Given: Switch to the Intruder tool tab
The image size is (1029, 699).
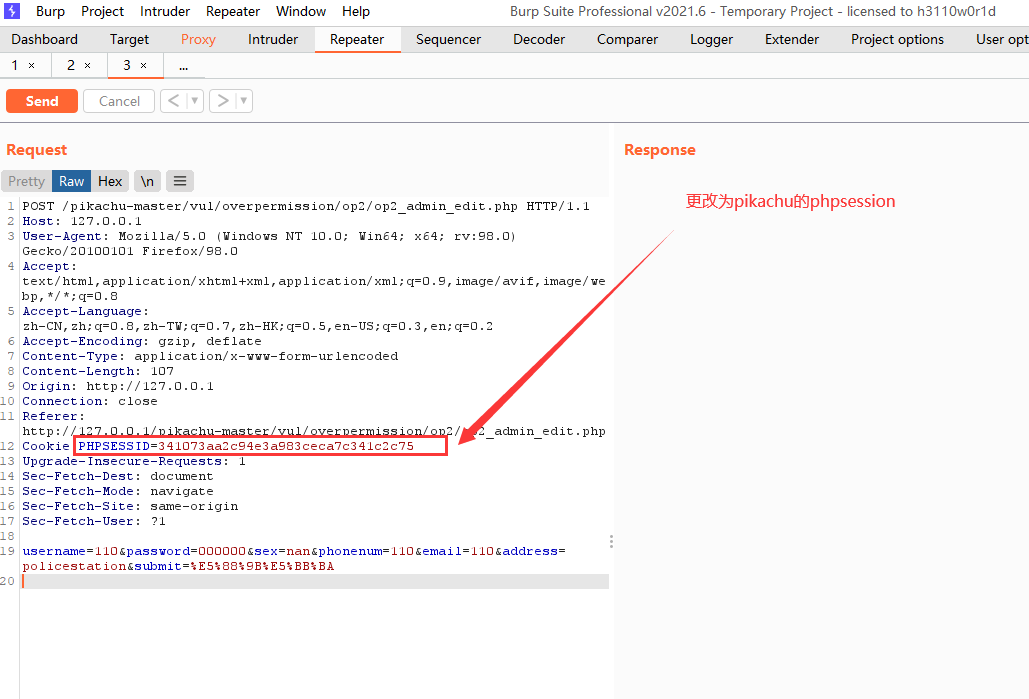Looking at the screenshot, I should point(273,39).
